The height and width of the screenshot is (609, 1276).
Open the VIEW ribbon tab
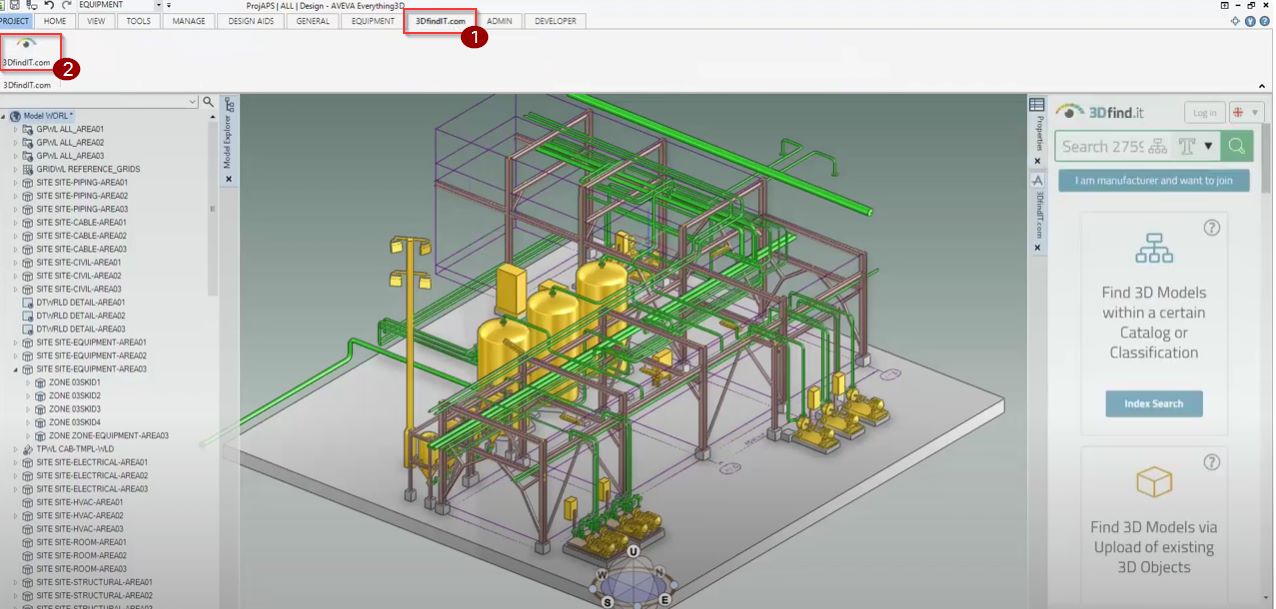[x=96, y=21]
